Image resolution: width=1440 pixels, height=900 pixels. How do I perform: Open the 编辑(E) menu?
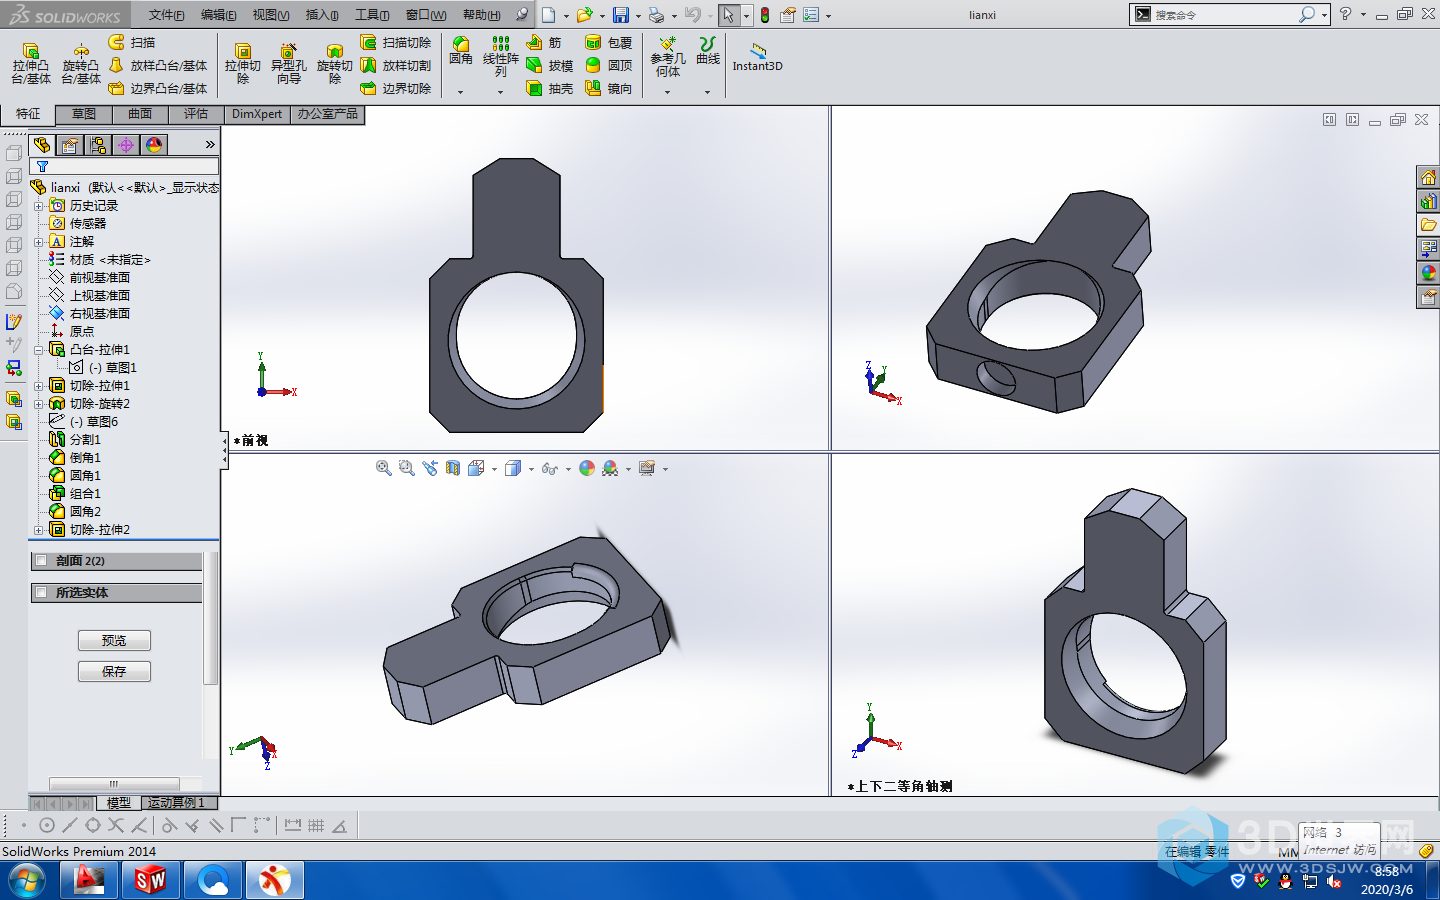click(218, 15)
